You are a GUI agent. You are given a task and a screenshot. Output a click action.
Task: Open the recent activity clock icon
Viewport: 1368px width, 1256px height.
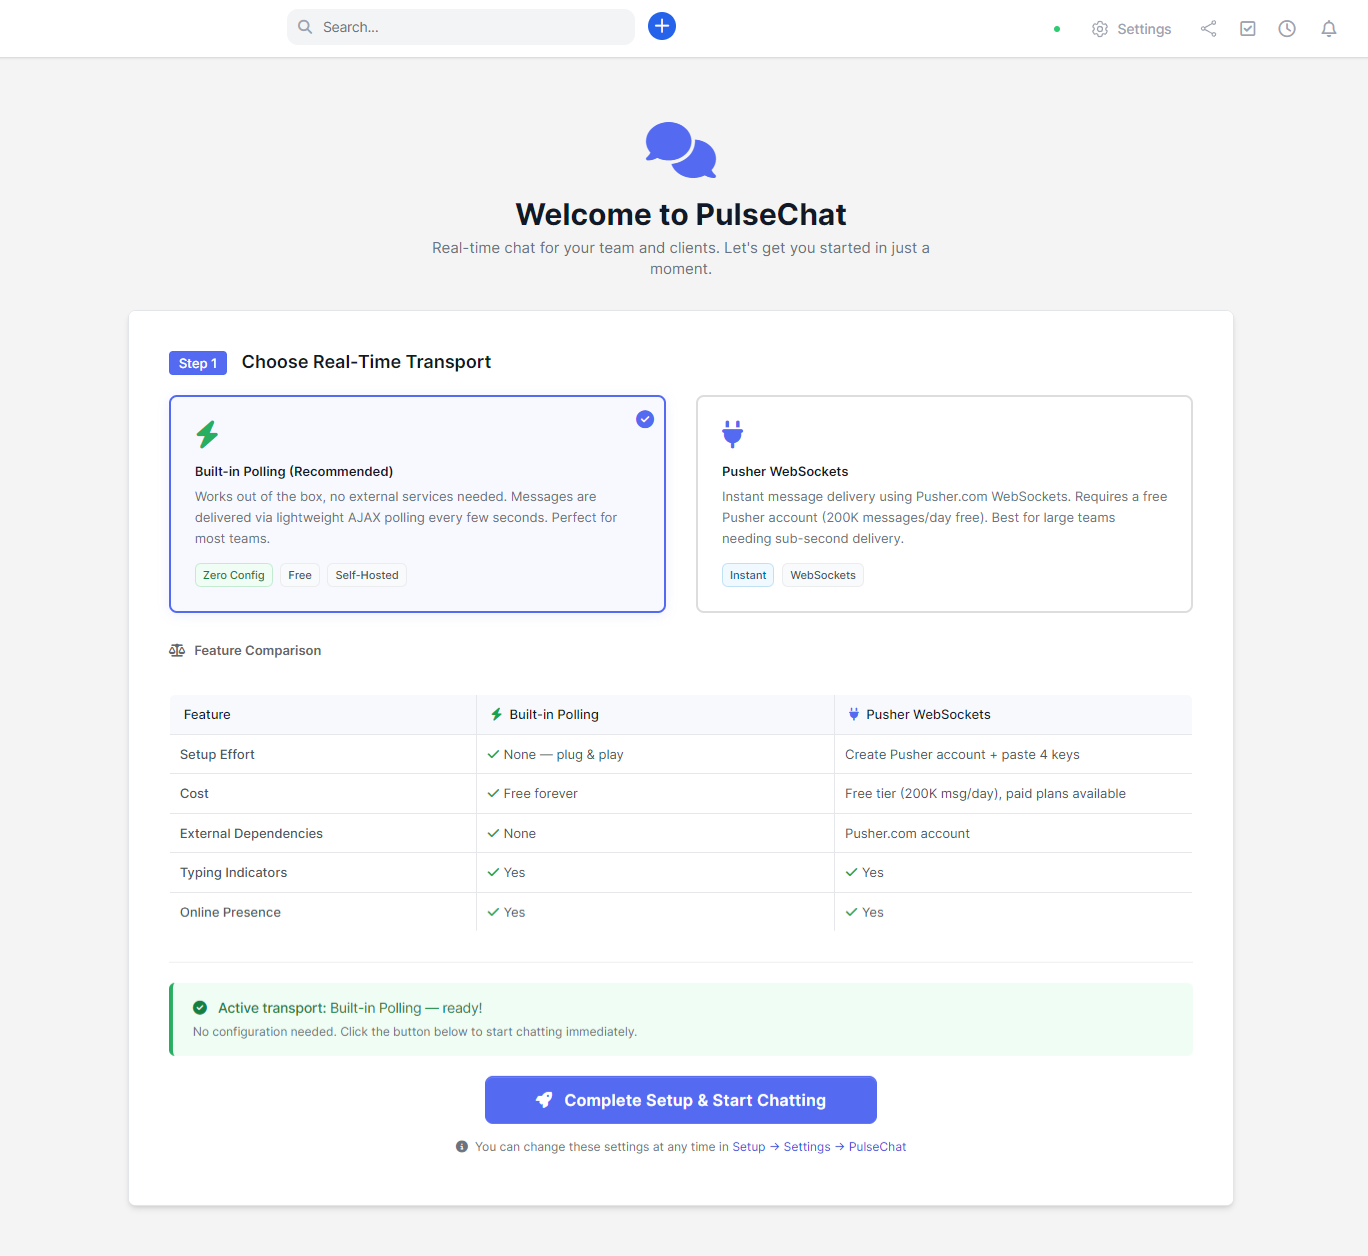click(x=1287, y=28)
